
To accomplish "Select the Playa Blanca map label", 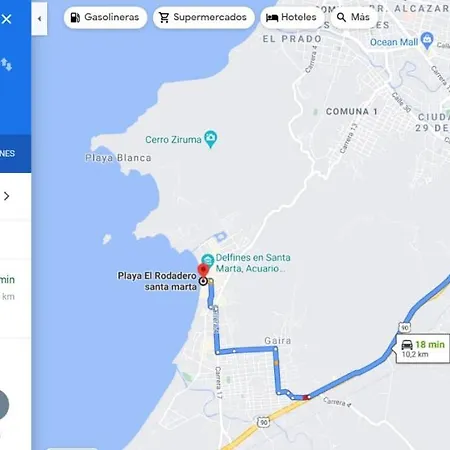I will (x=118, y=158).
